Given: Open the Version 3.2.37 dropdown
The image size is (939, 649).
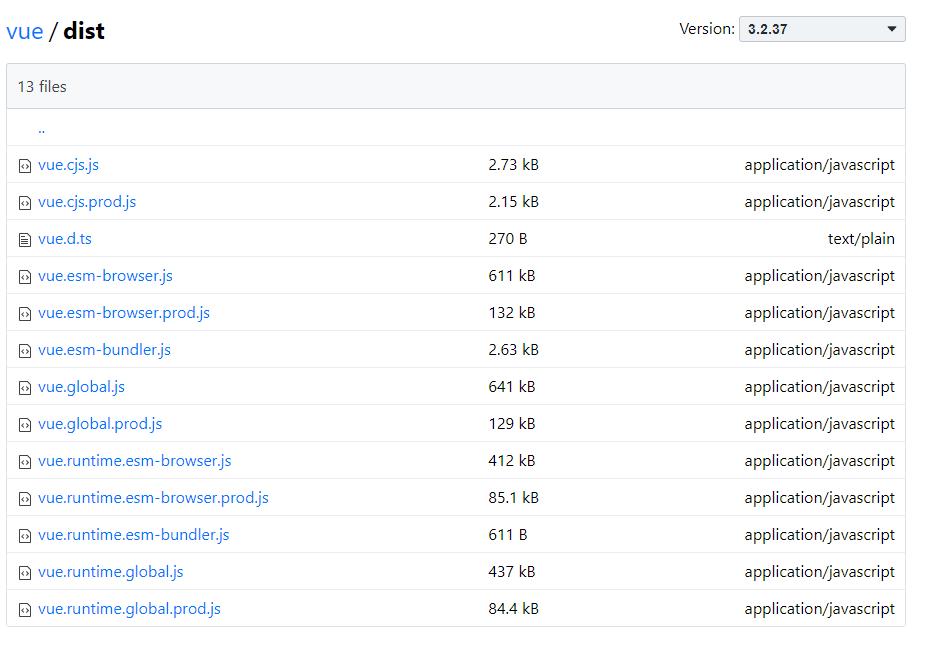Looking at the screenshot, I should (822, 29).
